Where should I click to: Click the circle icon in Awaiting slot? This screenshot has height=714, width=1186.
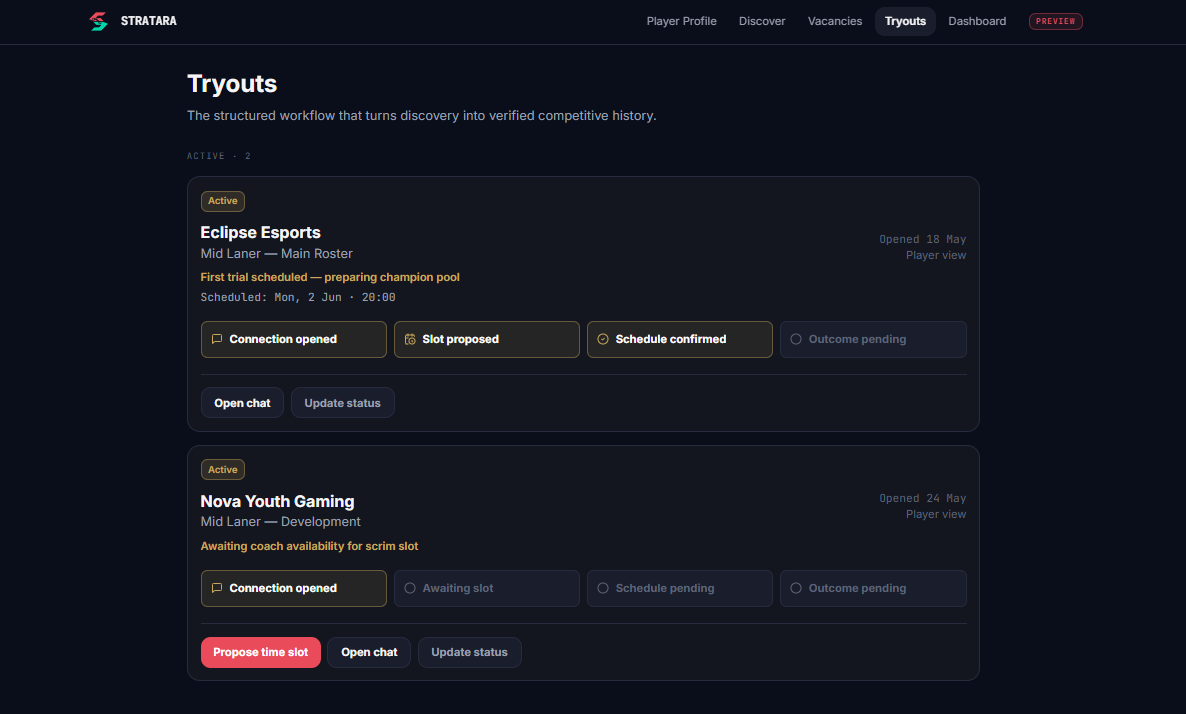point(410,588)
